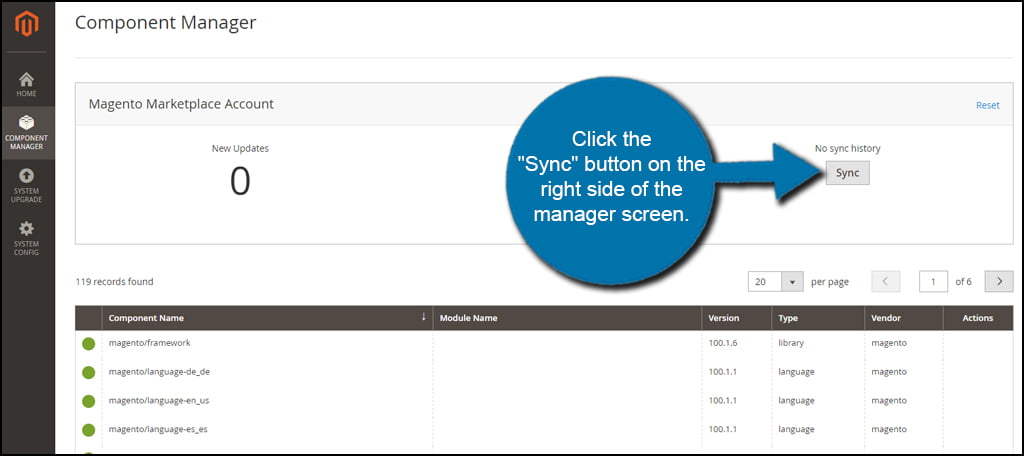
Task: Open the 20 per page dropdown arrow
Action: pos(792,282)
